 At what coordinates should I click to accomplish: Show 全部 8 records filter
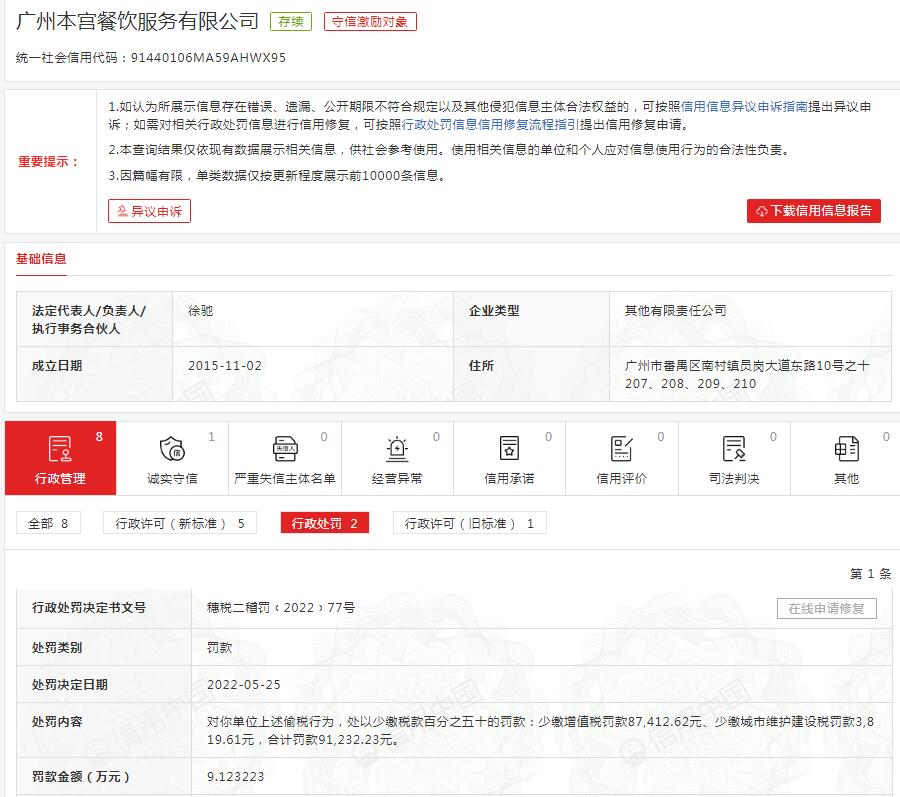[48, 523]
